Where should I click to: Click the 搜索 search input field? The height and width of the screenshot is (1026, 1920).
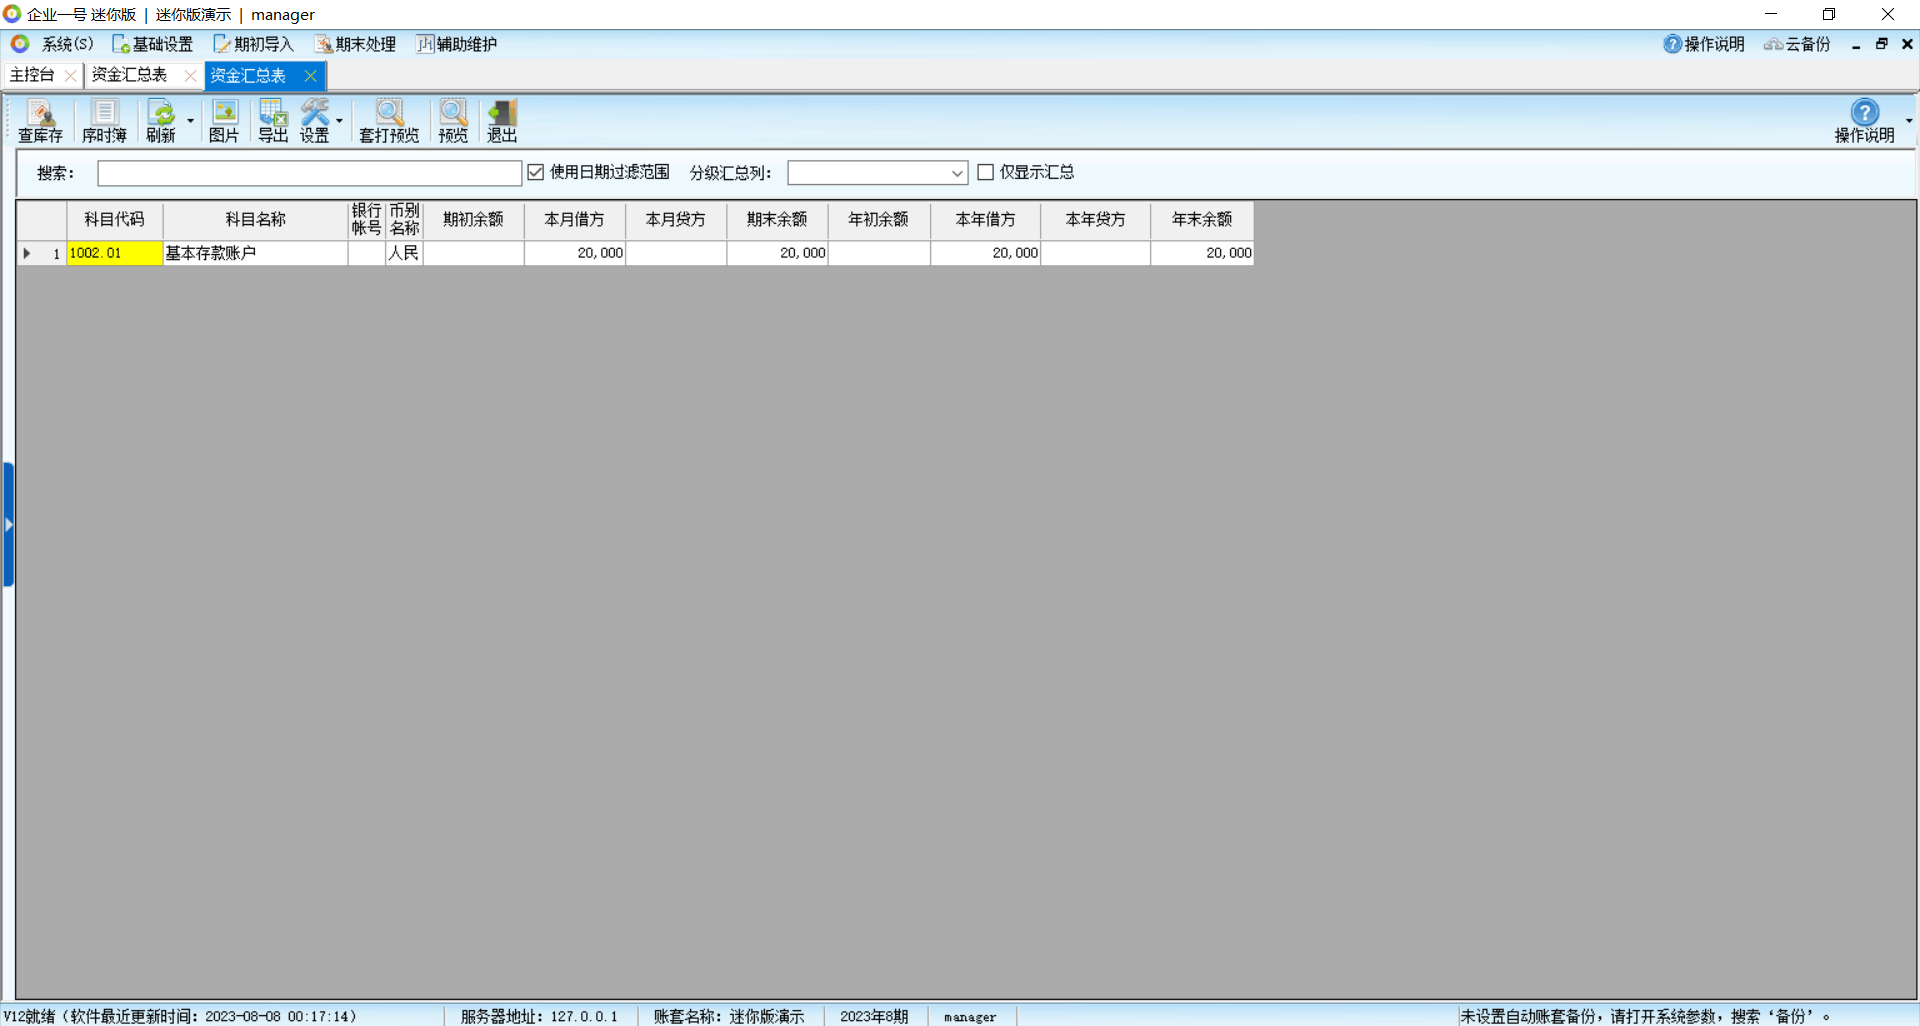pyautogui.click(x=309, y=173)
